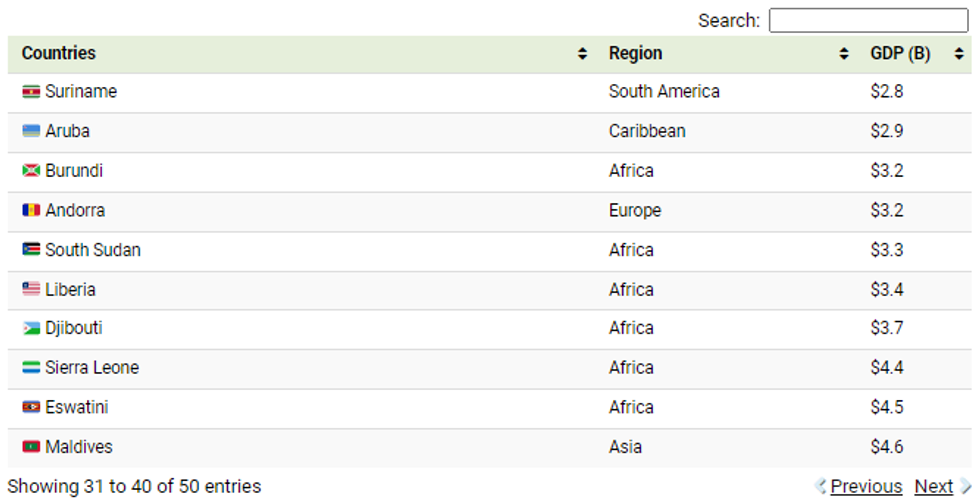980x504 pixels.
Task: Go to the Previous page of entries
Action: [x=865, y=486]
